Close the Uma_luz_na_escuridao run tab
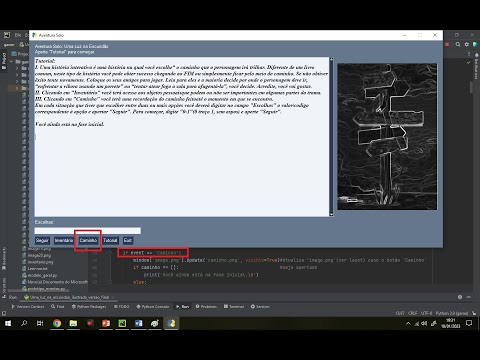Viewport: 480px width, 360px height. click(x=112, y=297)
